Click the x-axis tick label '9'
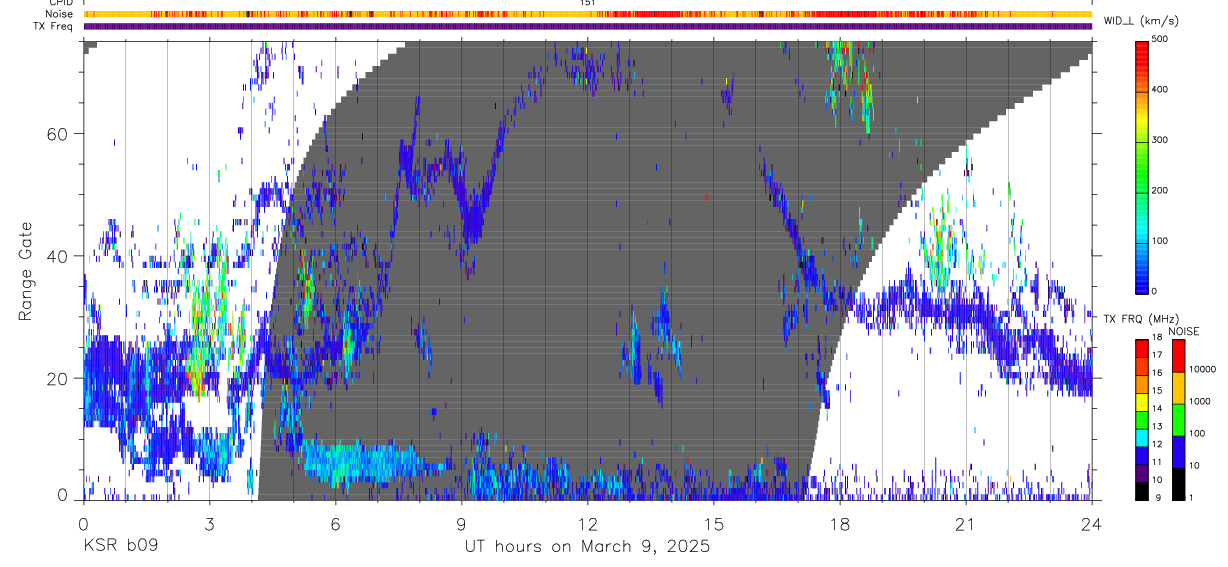Viewport: 1228px width, 567px height. 461,523
